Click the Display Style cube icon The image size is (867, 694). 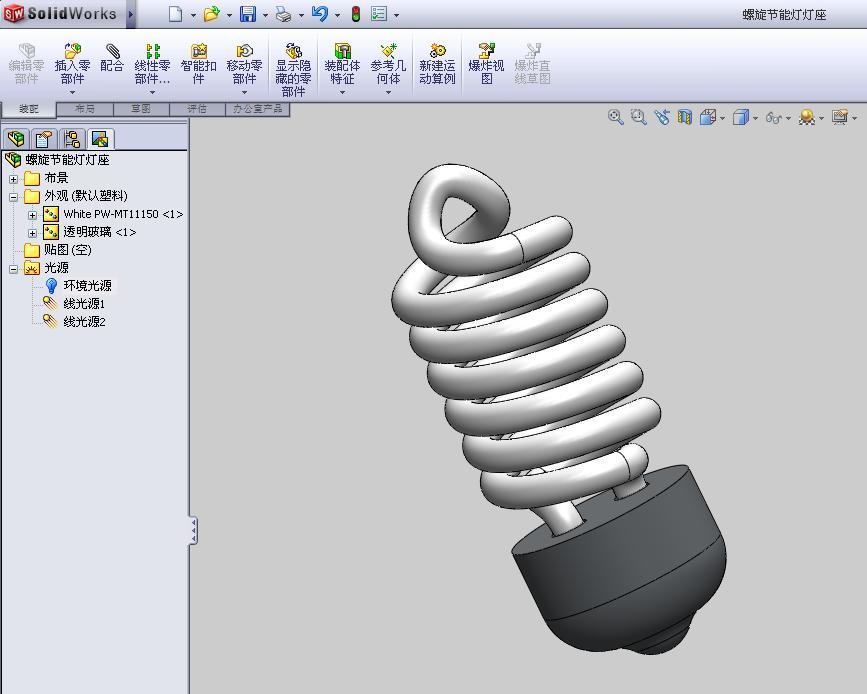(740, 117)
